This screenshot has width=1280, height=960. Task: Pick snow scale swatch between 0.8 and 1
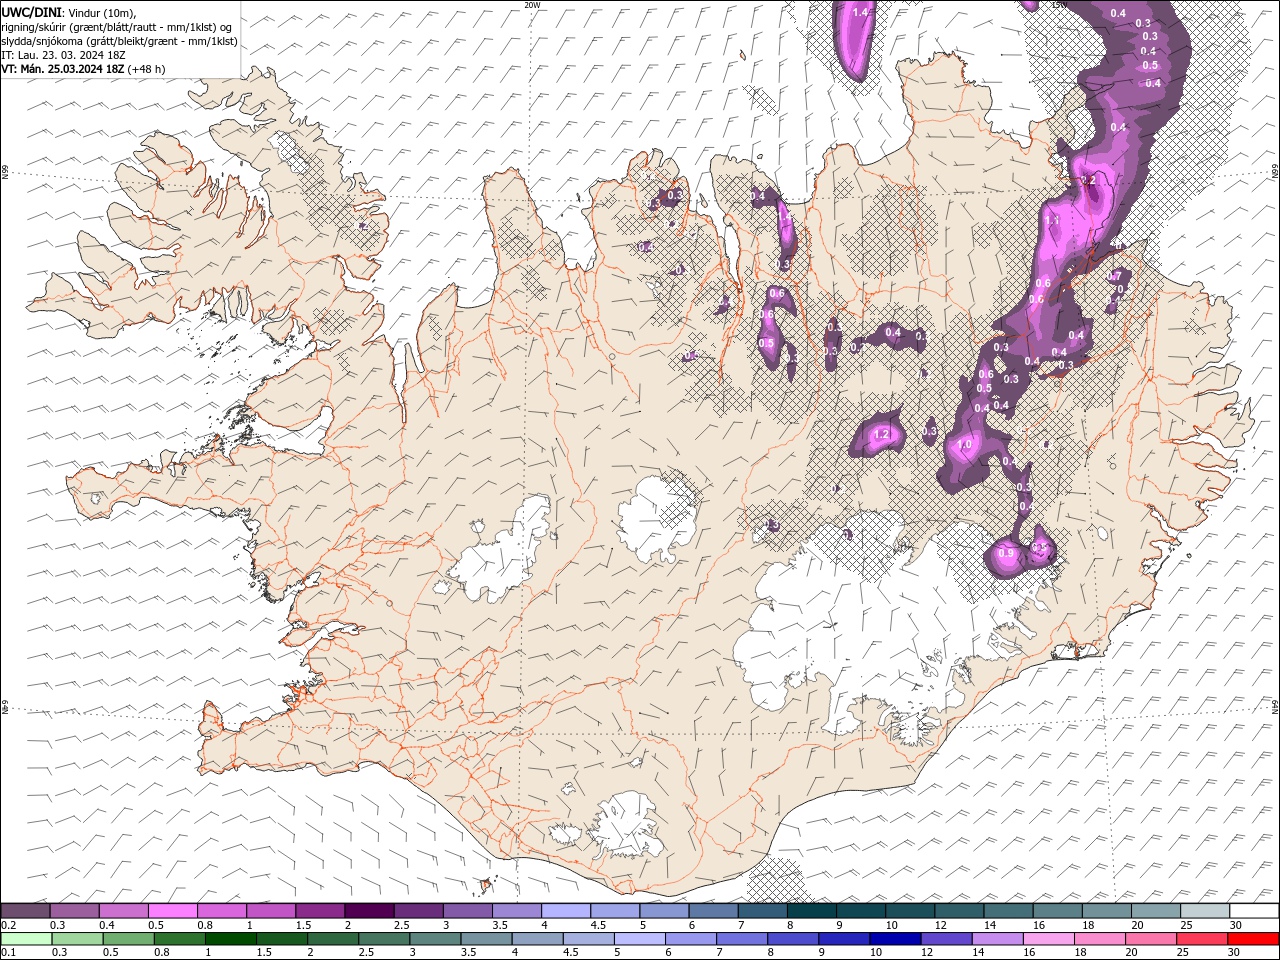point(221,911)
